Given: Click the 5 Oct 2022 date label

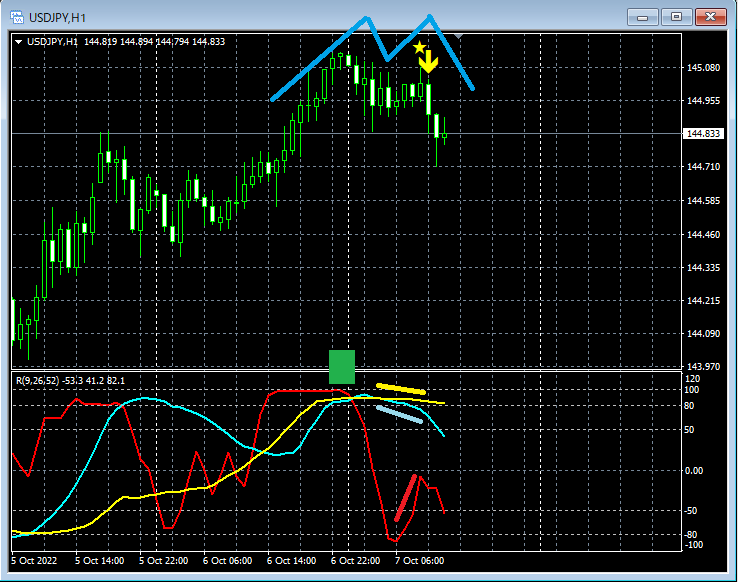Looking at the screenshot, I should (x=34, y=561).
